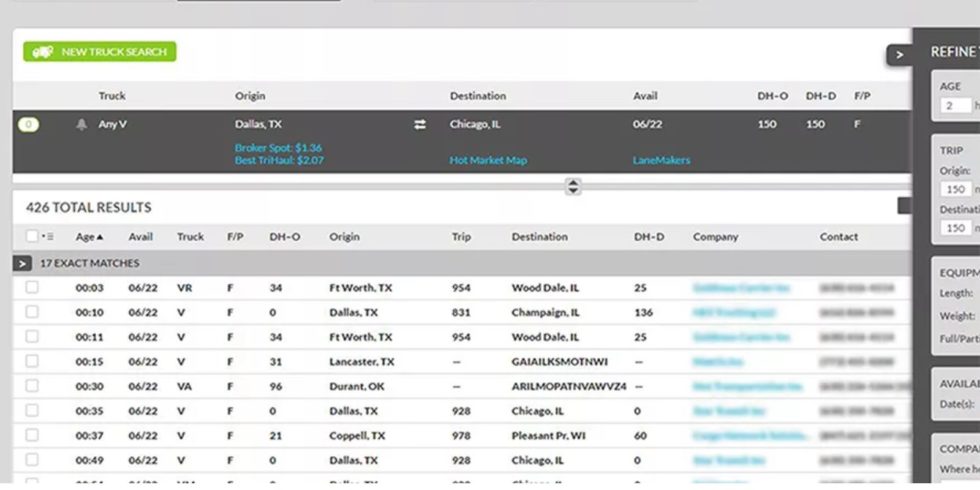The height and width of the screenshot is (490, 980).
Task: Click the New Truck Search button
Action: (x=100, y=52)
